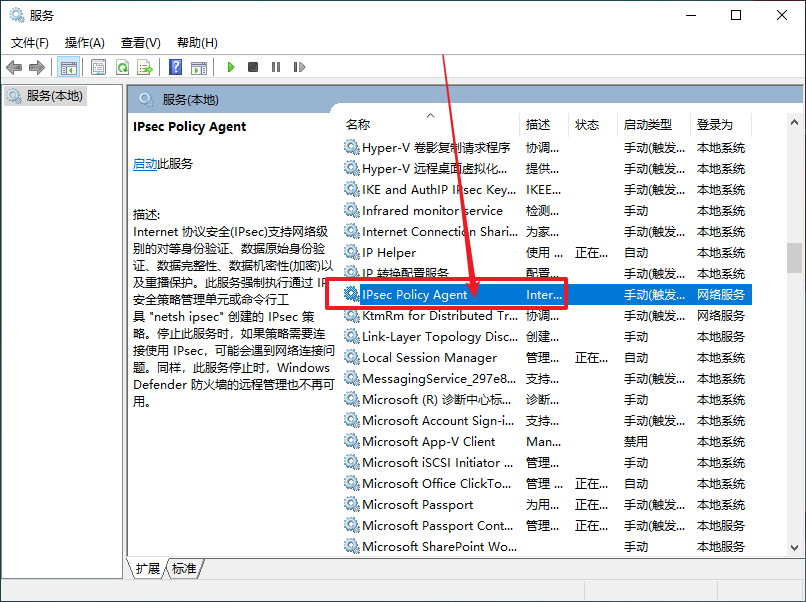
Task: Open the 操作(A) menu
Action: pos(84,43)
